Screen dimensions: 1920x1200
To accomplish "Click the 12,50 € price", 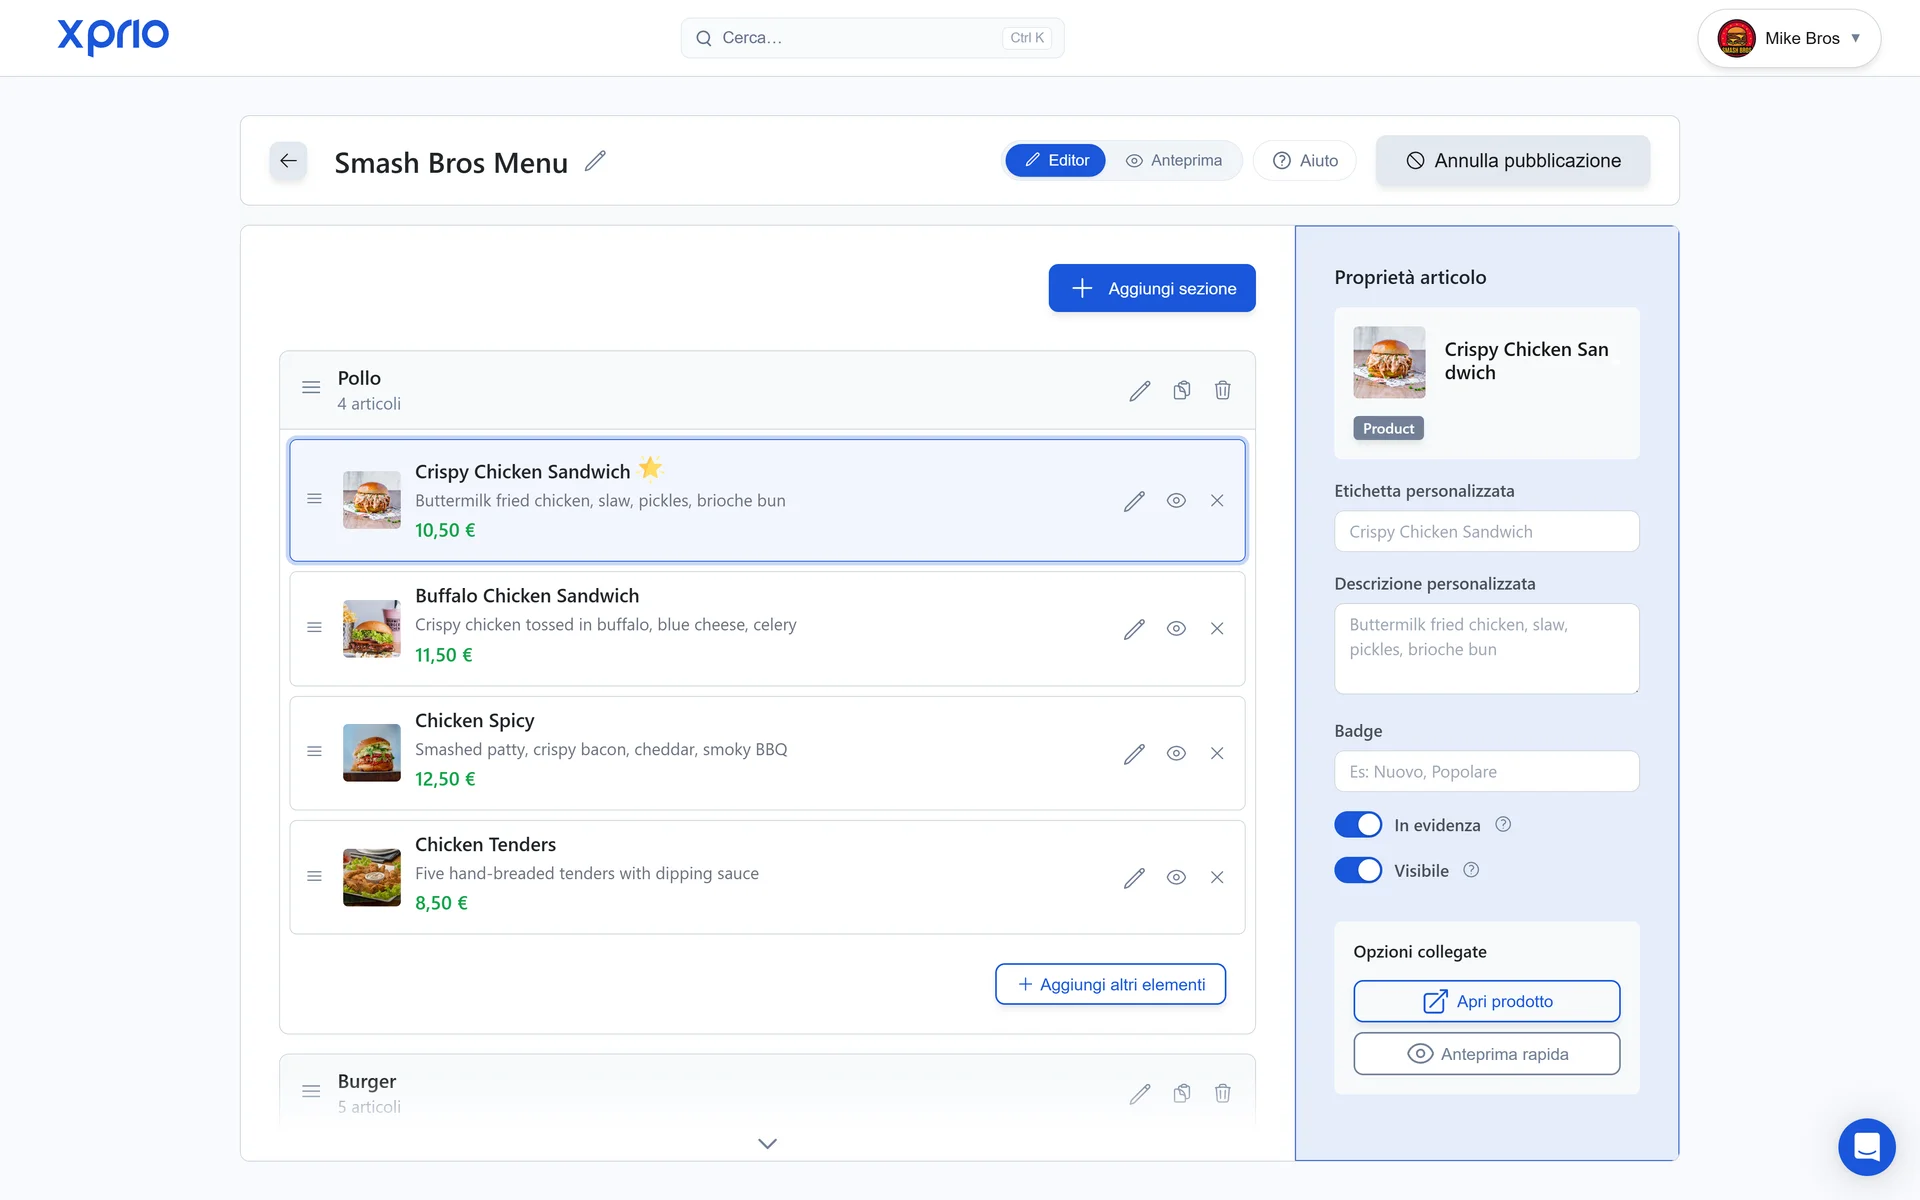I will click(x=445, y=779).
